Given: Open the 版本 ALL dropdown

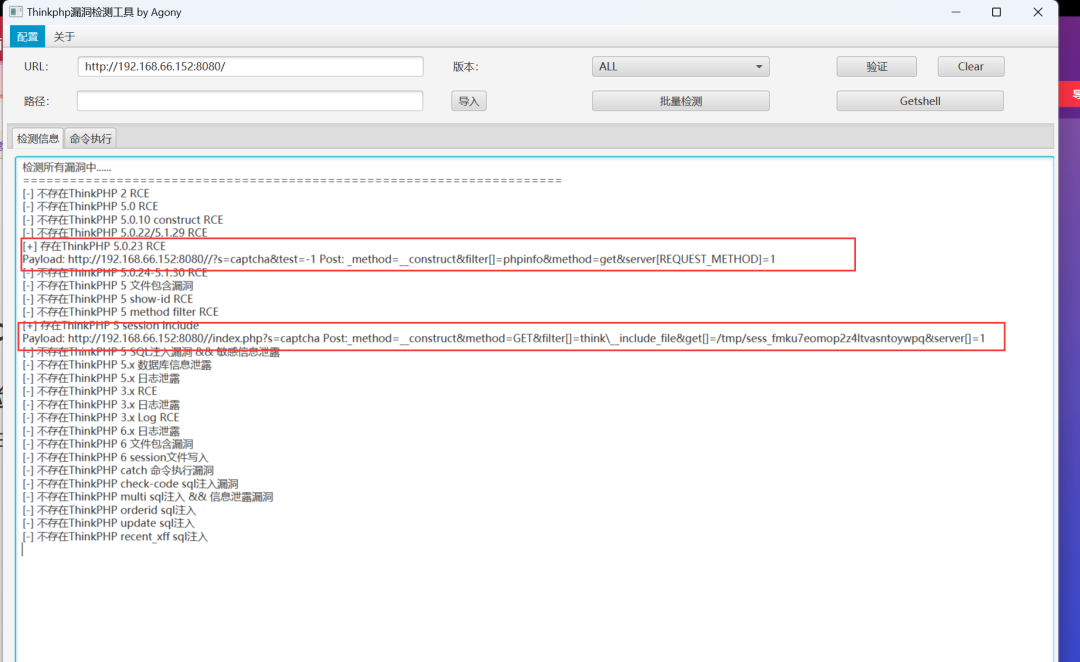Looking at the screenshot, I should [681, 67].
